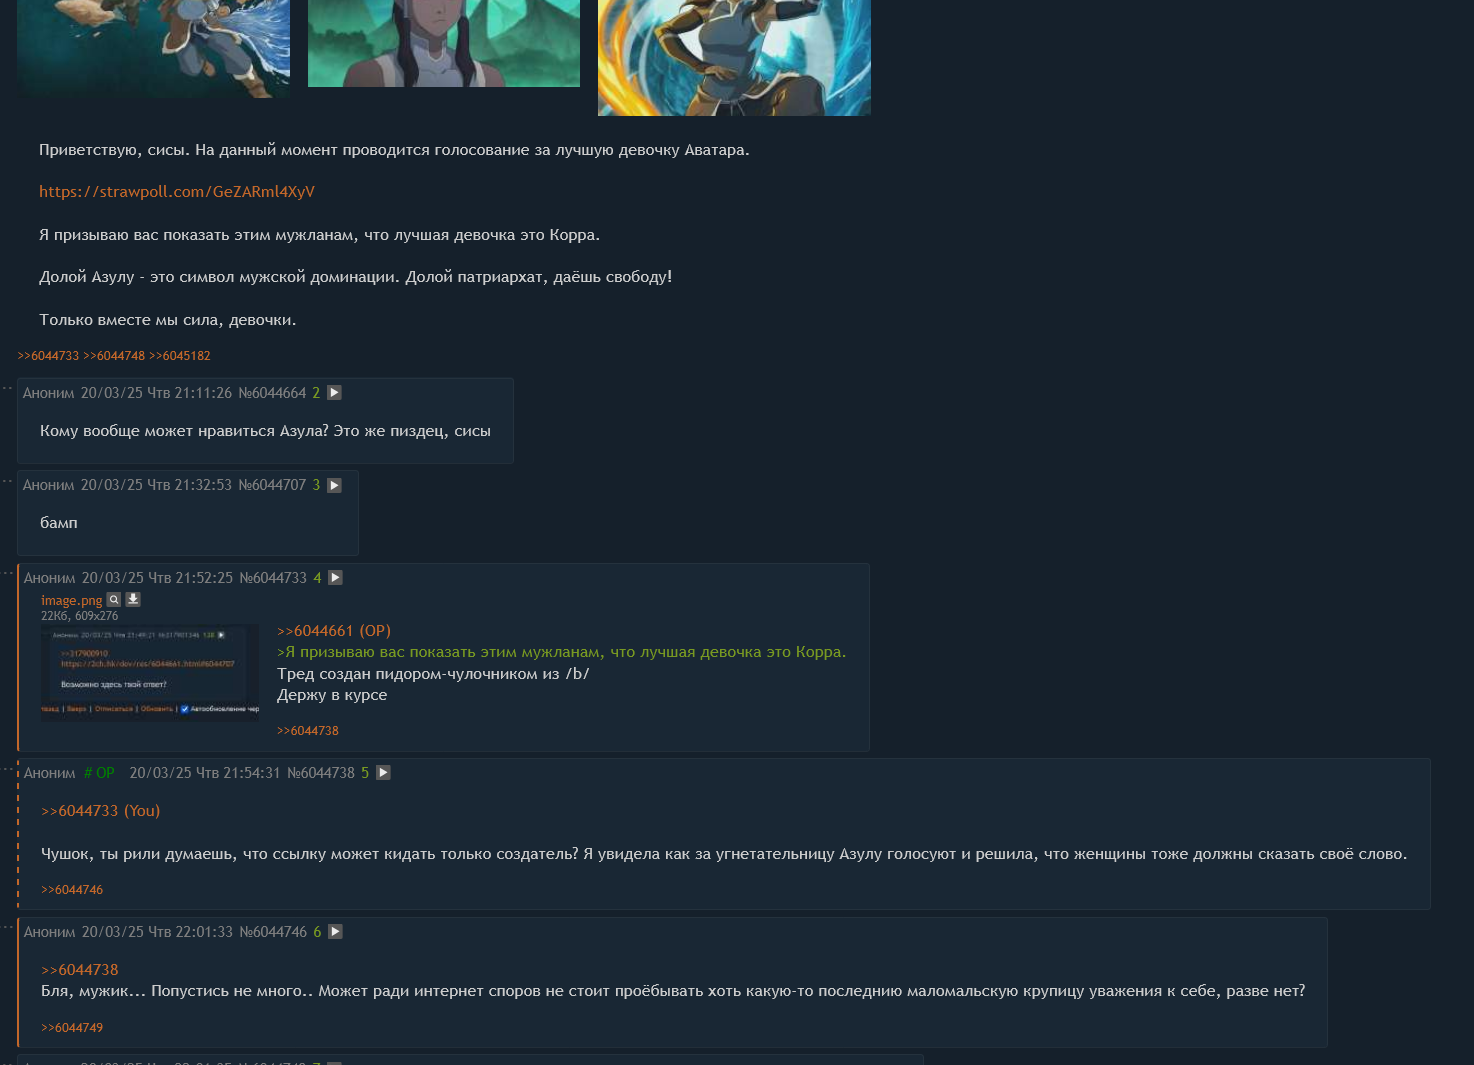Follow the >>6044733 (You) quote link
1474x1065 pixels.
(x=100, y=811)
